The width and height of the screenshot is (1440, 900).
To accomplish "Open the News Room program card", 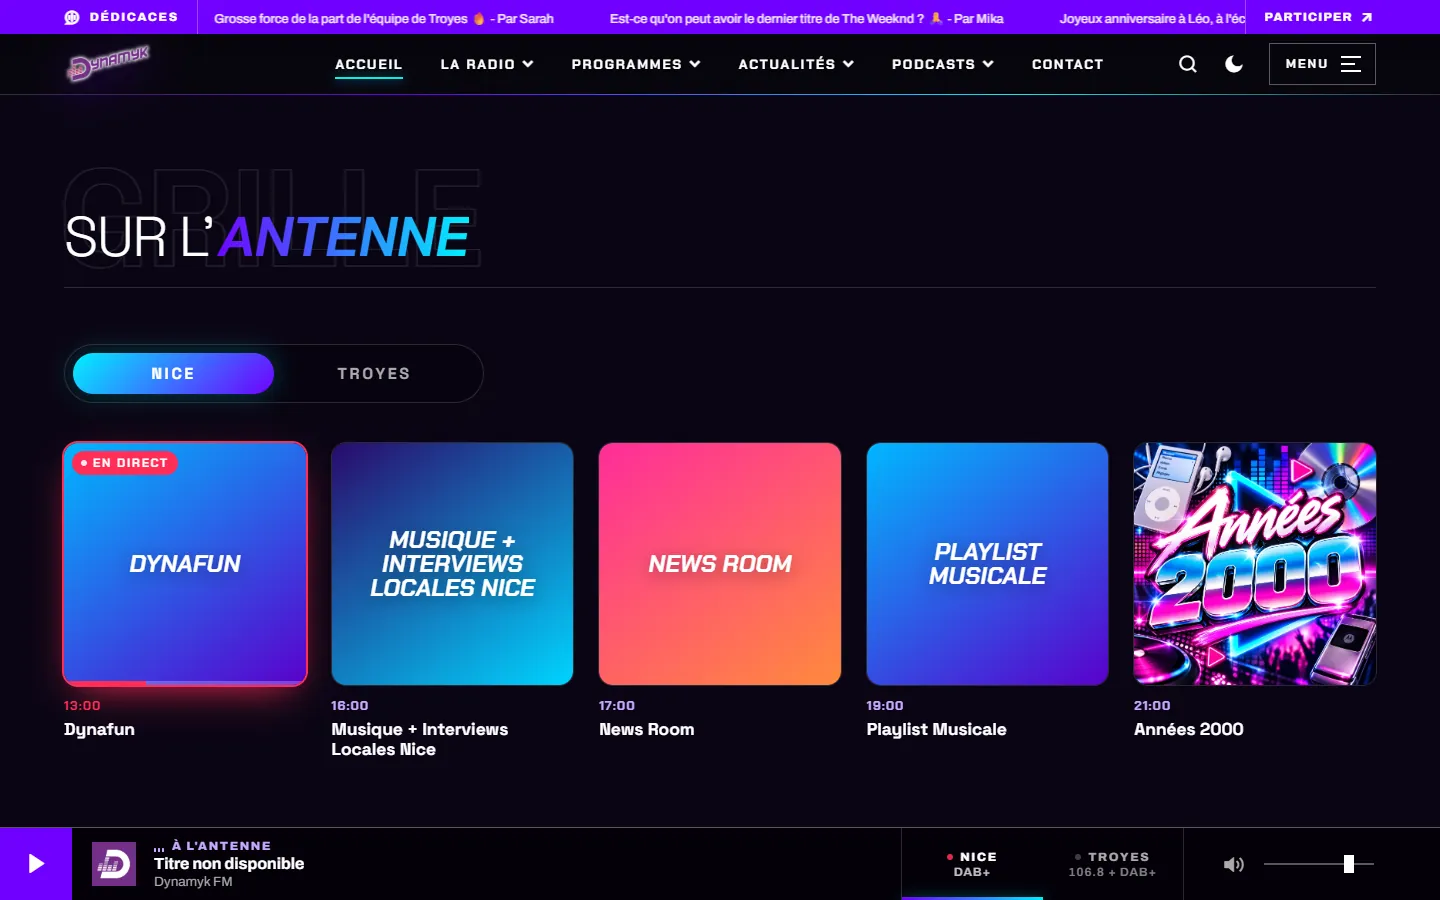I will 720,564.
